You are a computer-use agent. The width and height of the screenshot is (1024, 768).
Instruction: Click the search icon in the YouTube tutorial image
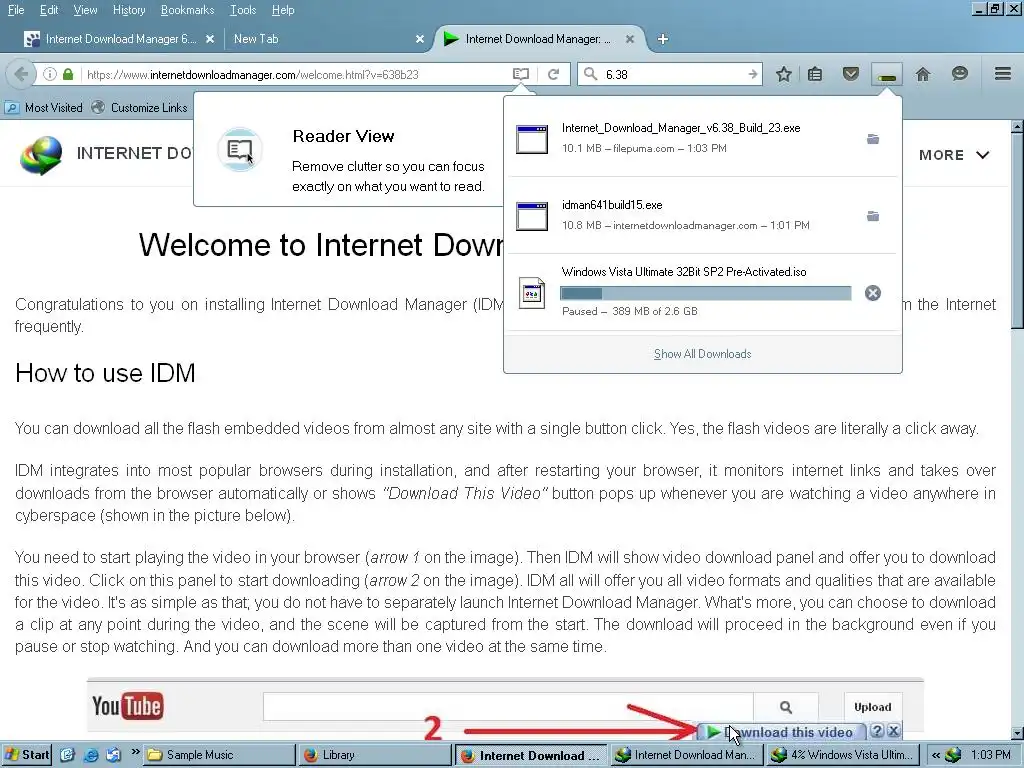pyautogui.click(x=786, y=707)
